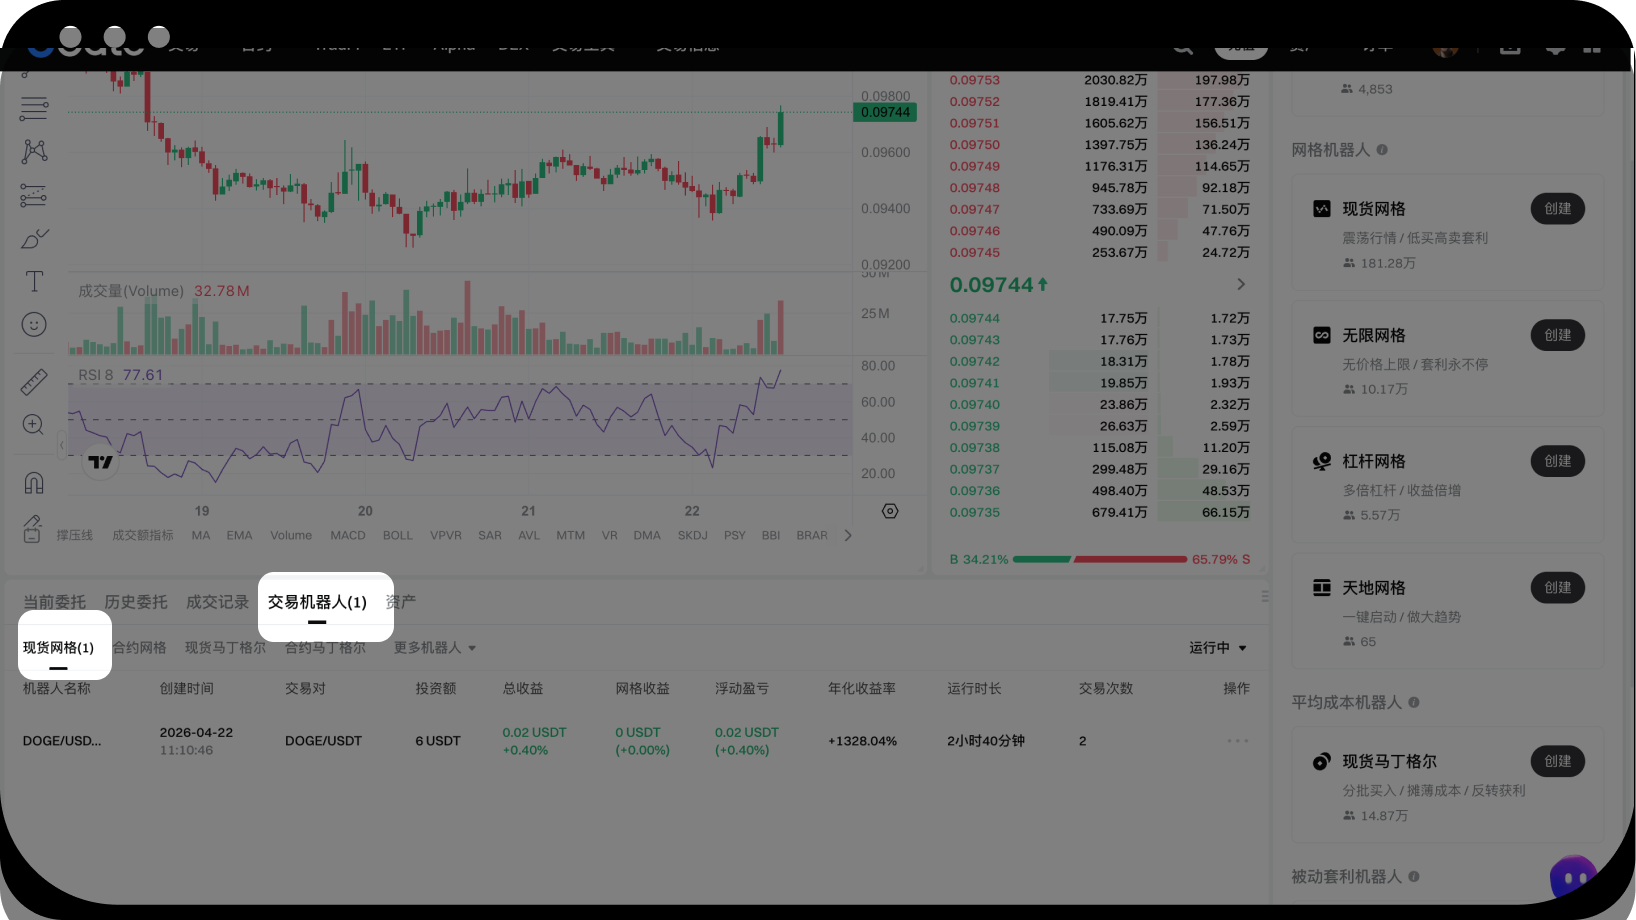
Task: Expand the 更多机器人 dropdown
Action: click(x=434, y=648)
